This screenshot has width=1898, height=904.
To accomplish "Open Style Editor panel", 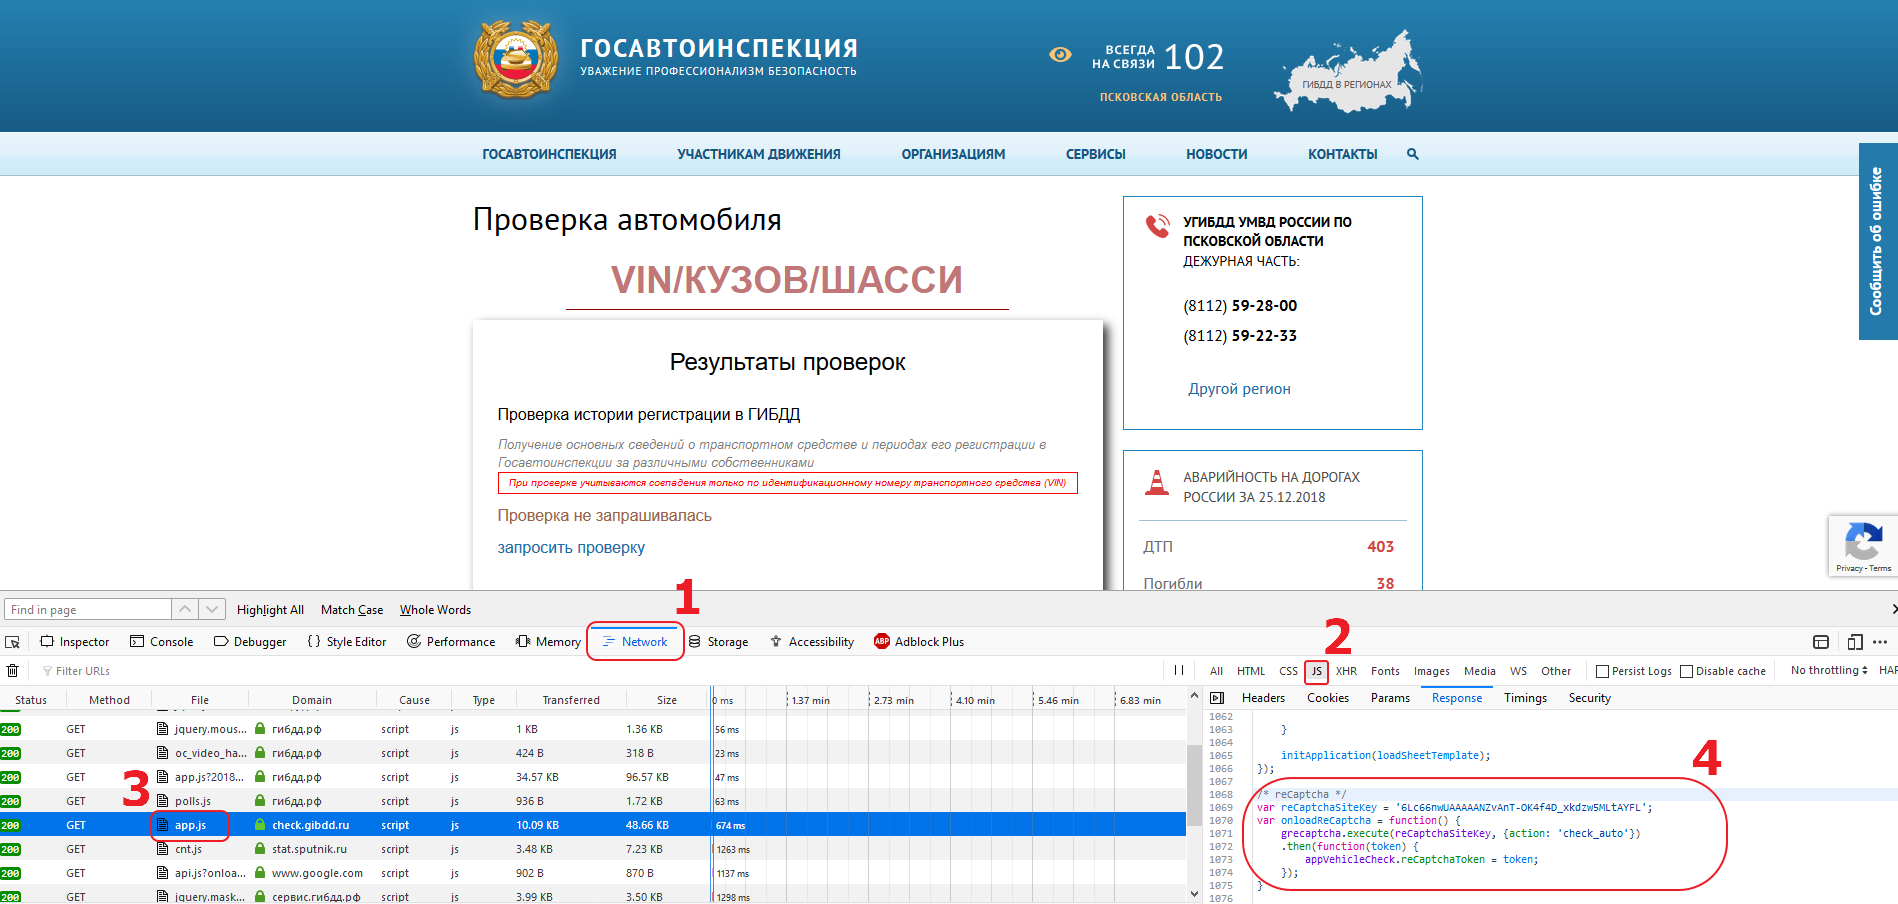I will coord(347,642).
